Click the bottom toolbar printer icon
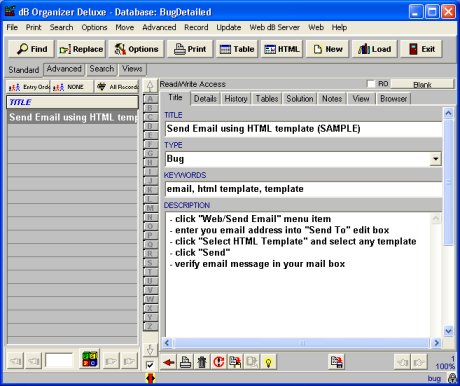460x386 pixels. coord(185,362)
